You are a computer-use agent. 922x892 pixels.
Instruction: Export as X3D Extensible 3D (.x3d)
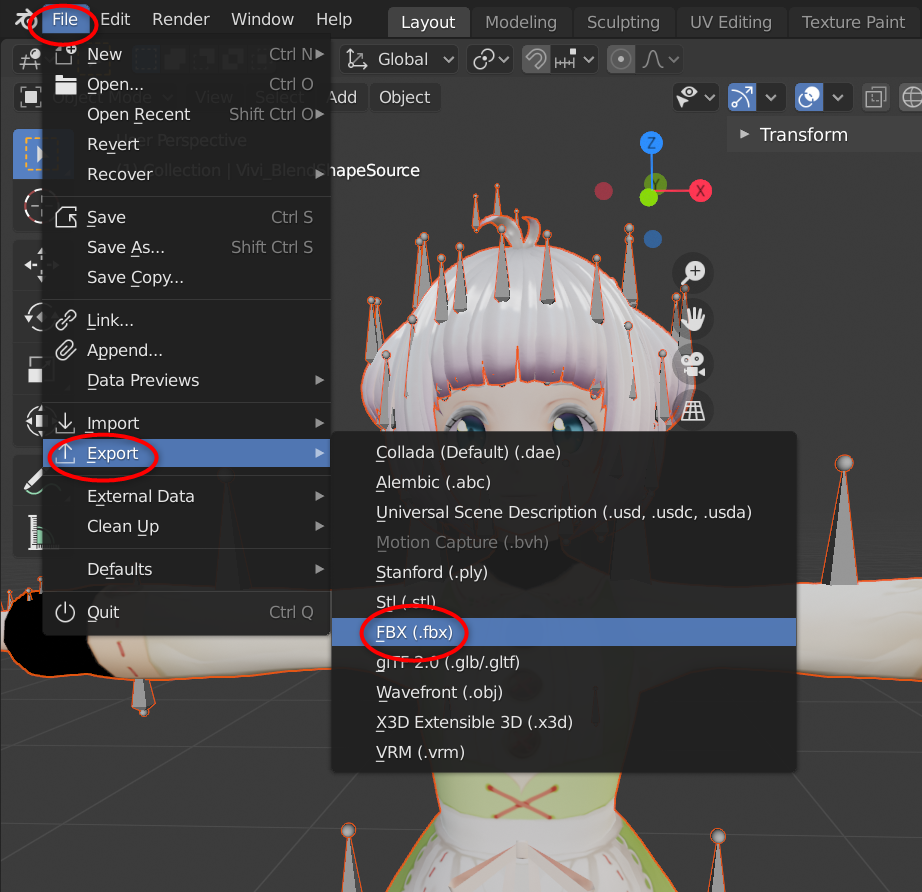[564, 721]
